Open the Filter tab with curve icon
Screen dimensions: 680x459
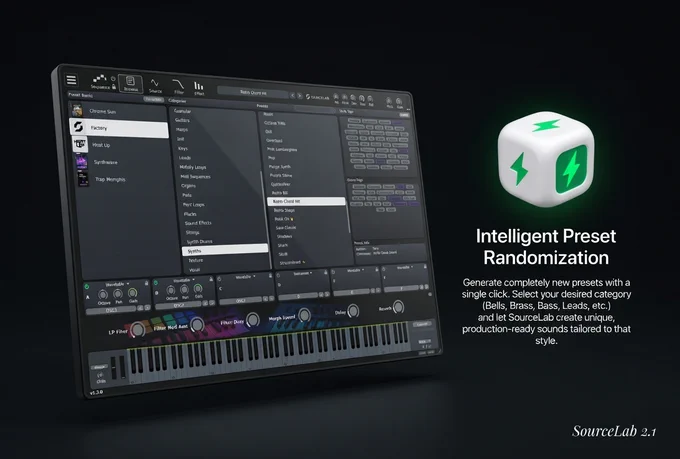pos(179,86)
